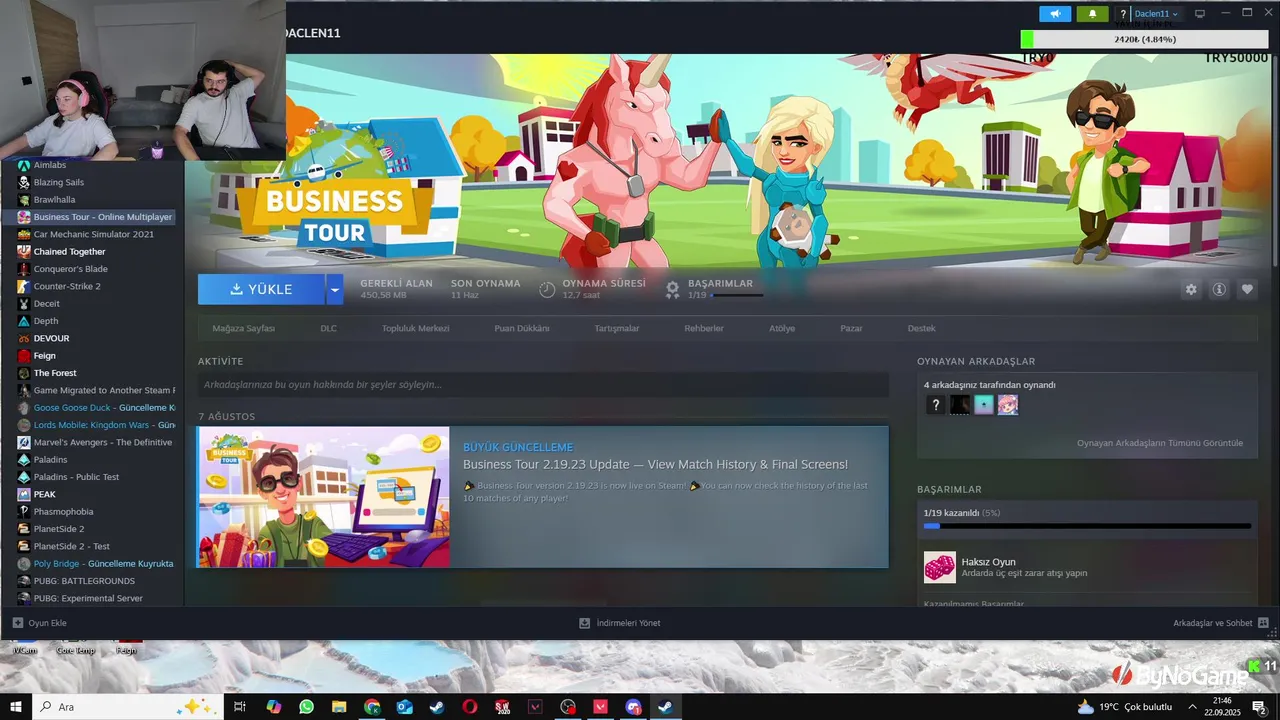Click the Oyun Ekle label
Image resolution: width=1280 pixels, height=720 pixels.
(47, 623)
